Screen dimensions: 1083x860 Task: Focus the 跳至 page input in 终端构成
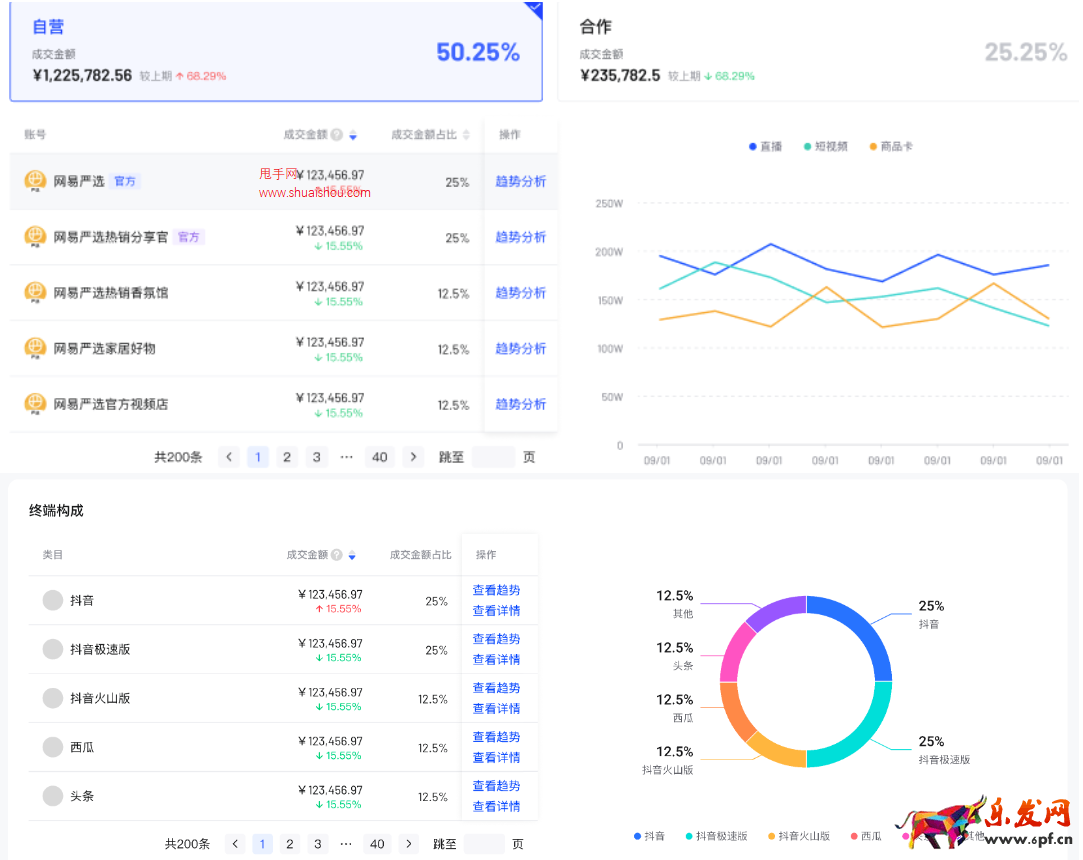pyautogui.click(x=484, y=843)
